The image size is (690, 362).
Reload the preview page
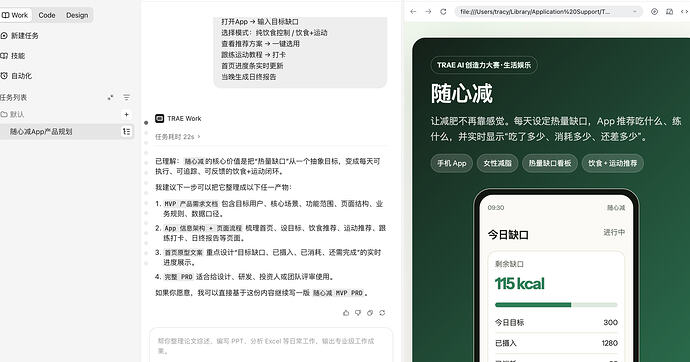(443, 12)
